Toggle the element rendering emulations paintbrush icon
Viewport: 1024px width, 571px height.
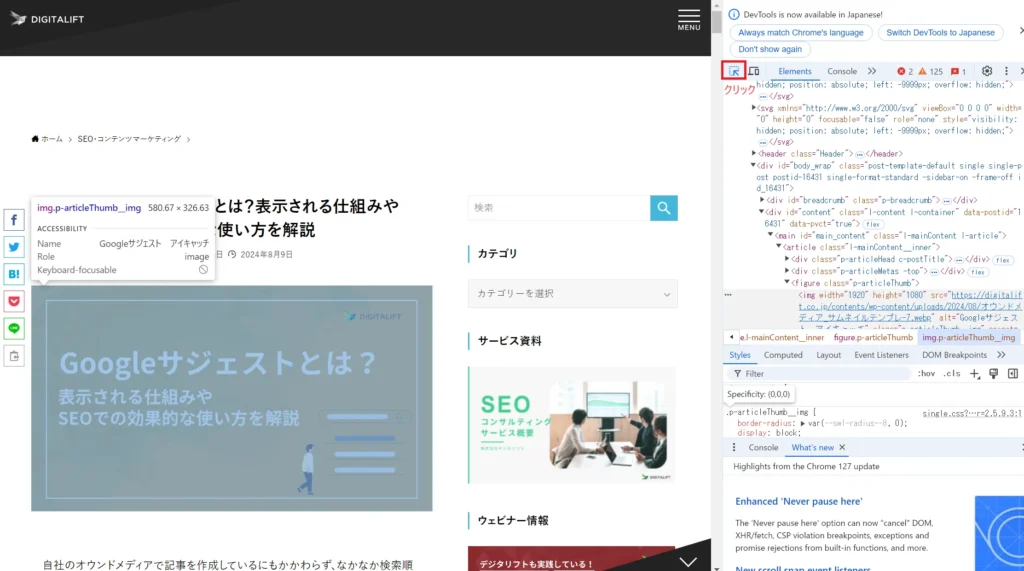pyautogui.click(x=993, y=374)
